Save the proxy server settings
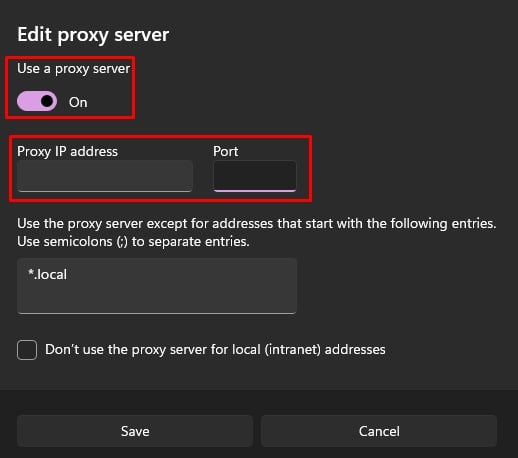 pos(135,431)
